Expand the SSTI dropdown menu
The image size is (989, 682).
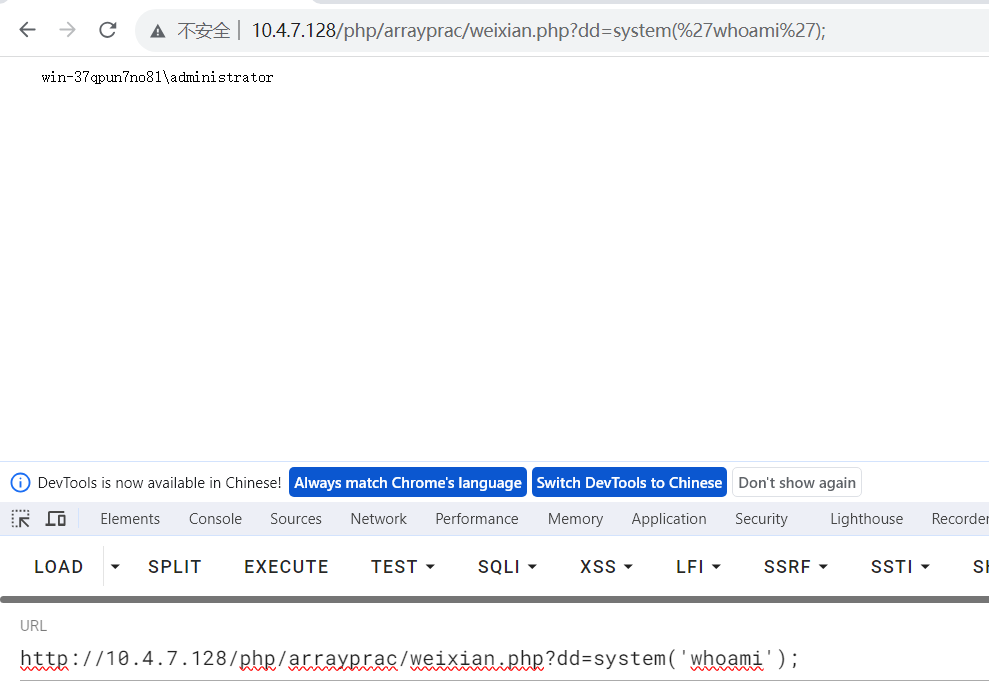(900, 567)
